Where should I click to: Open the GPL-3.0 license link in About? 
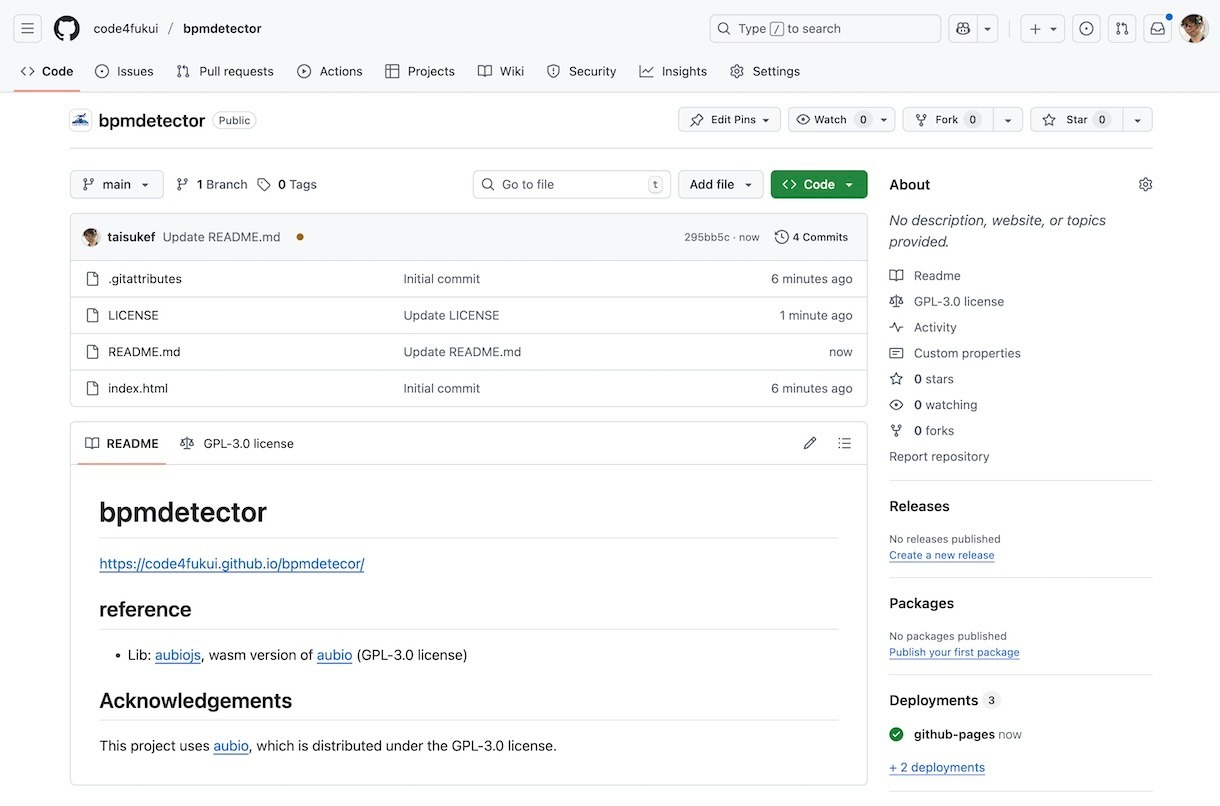tap(959, 301)
